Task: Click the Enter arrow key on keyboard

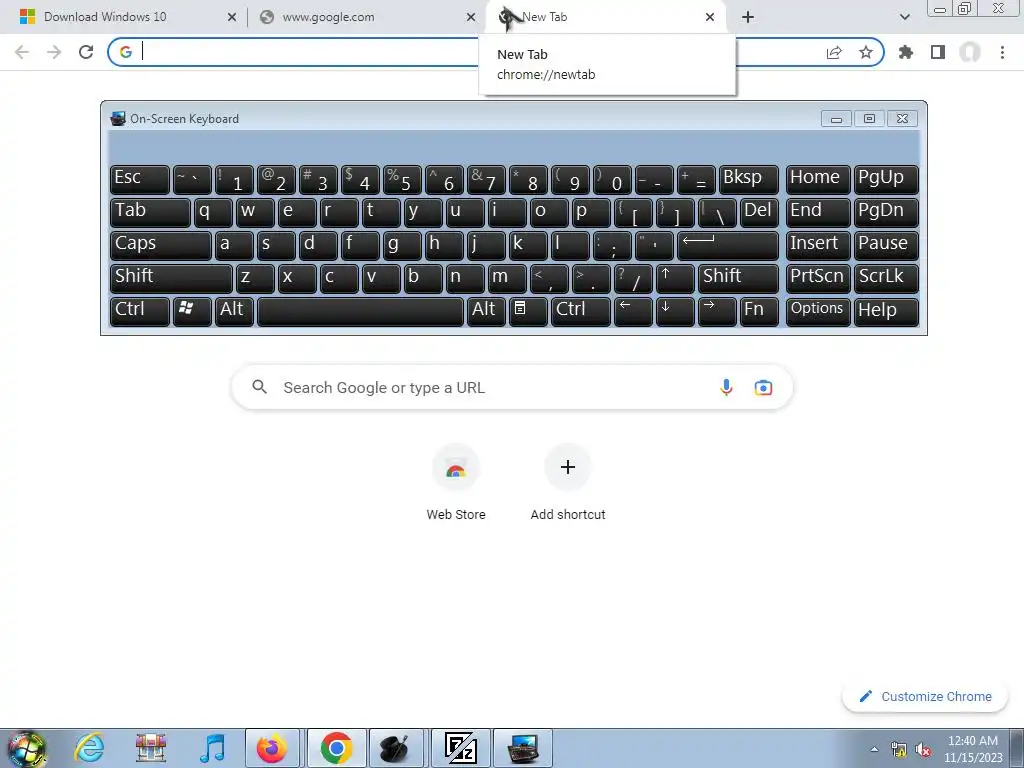Action: click(728, 245)
